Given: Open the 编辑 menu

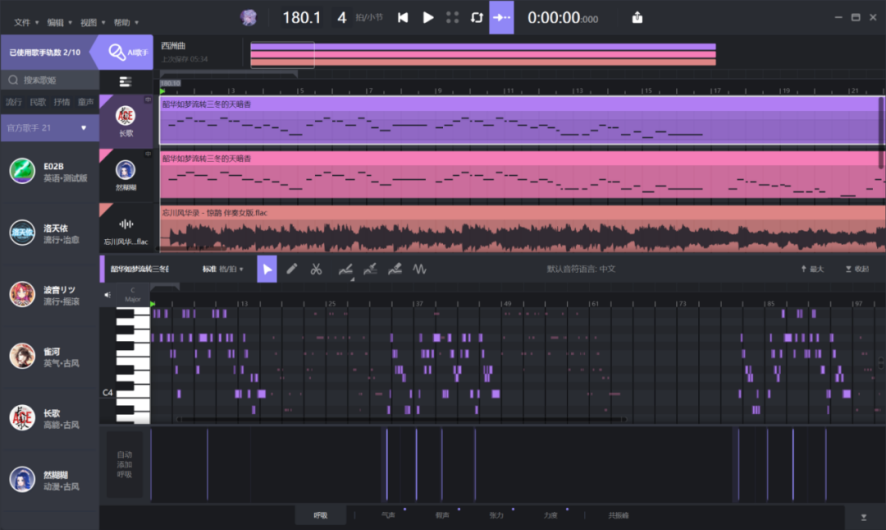Looking at the screenshot, I should [59, 23].
